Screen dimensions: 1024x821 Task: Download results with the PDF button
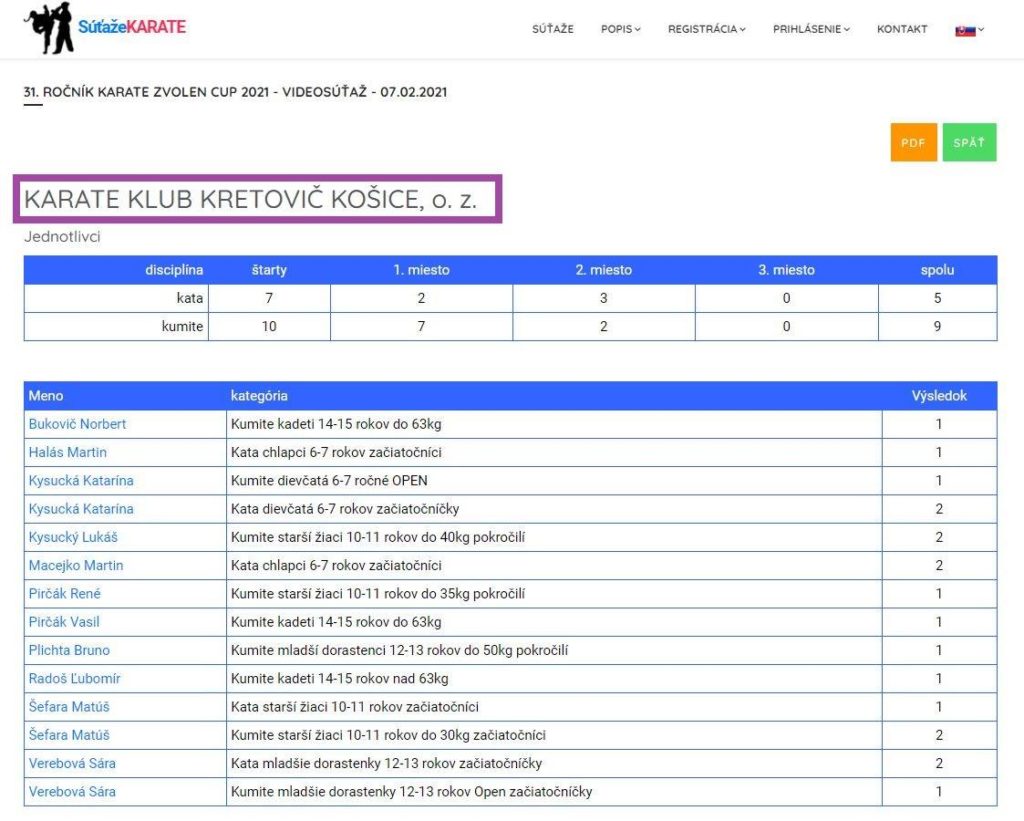point(913,142)
